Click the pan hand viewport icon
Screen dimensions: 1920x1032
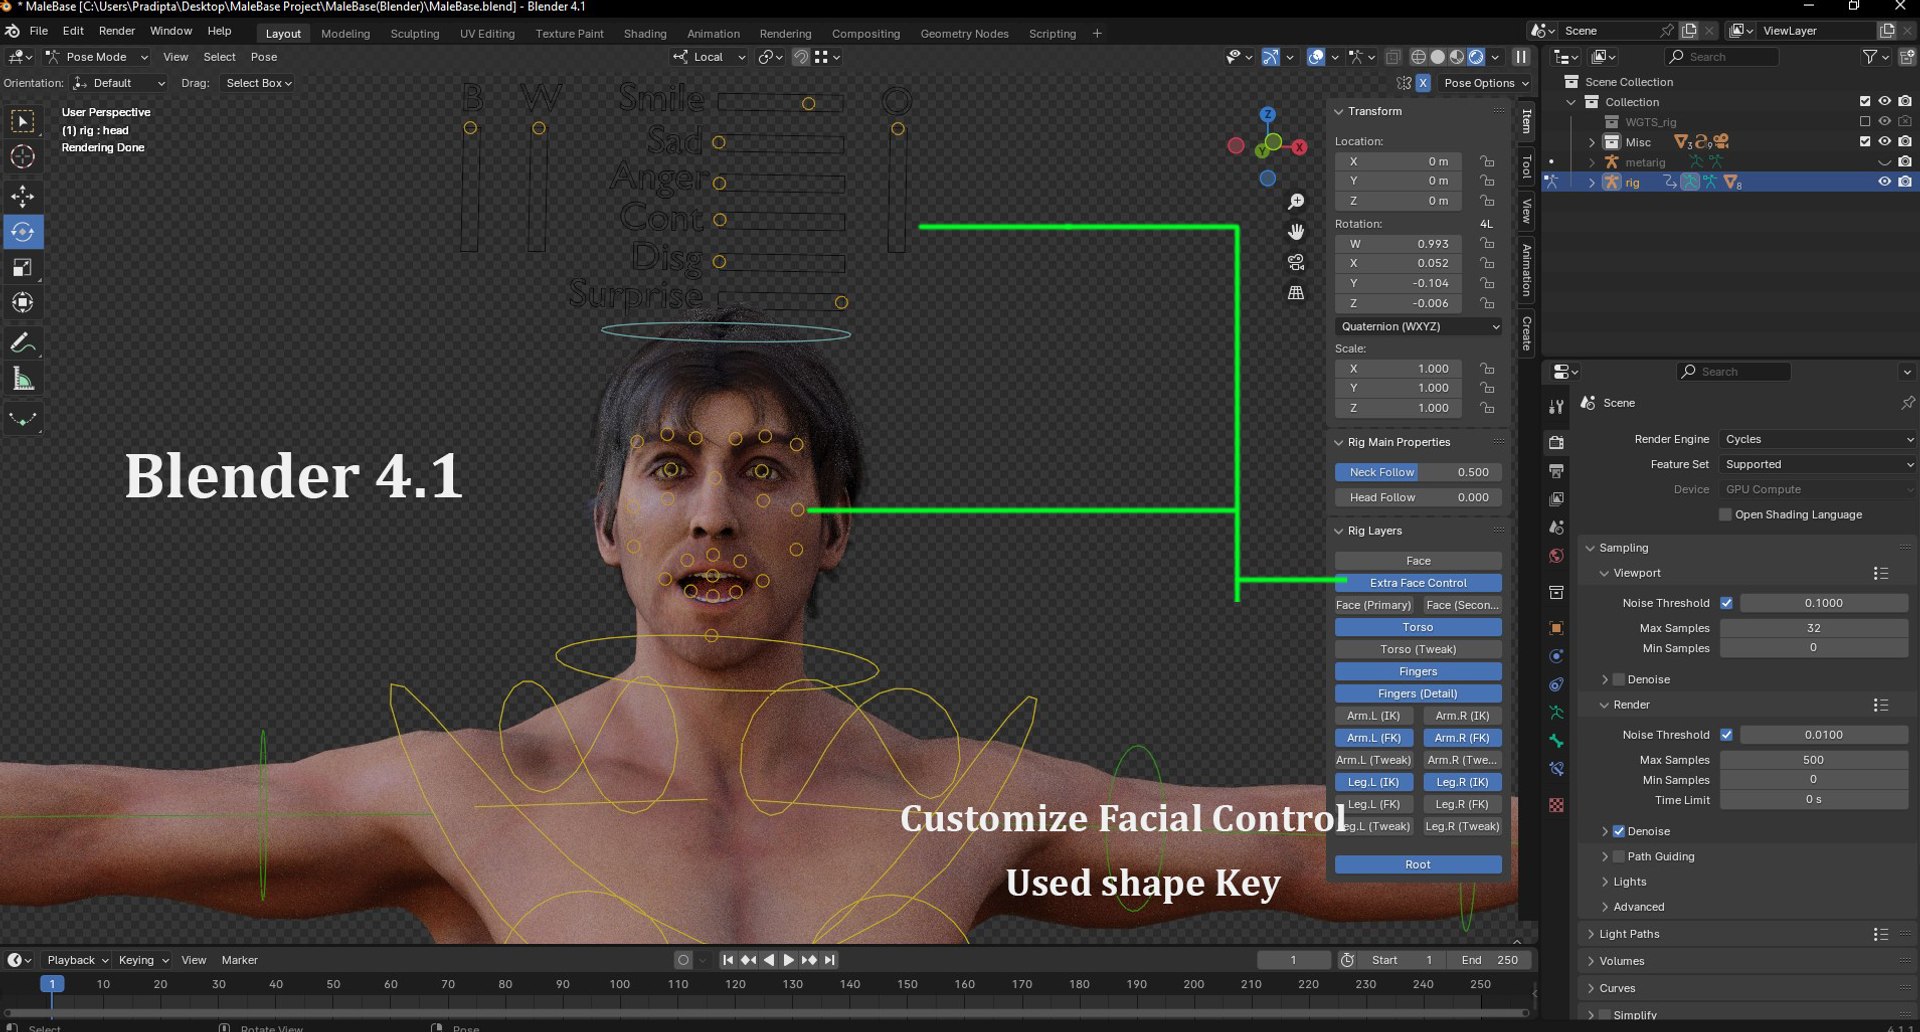point(1296,232)
